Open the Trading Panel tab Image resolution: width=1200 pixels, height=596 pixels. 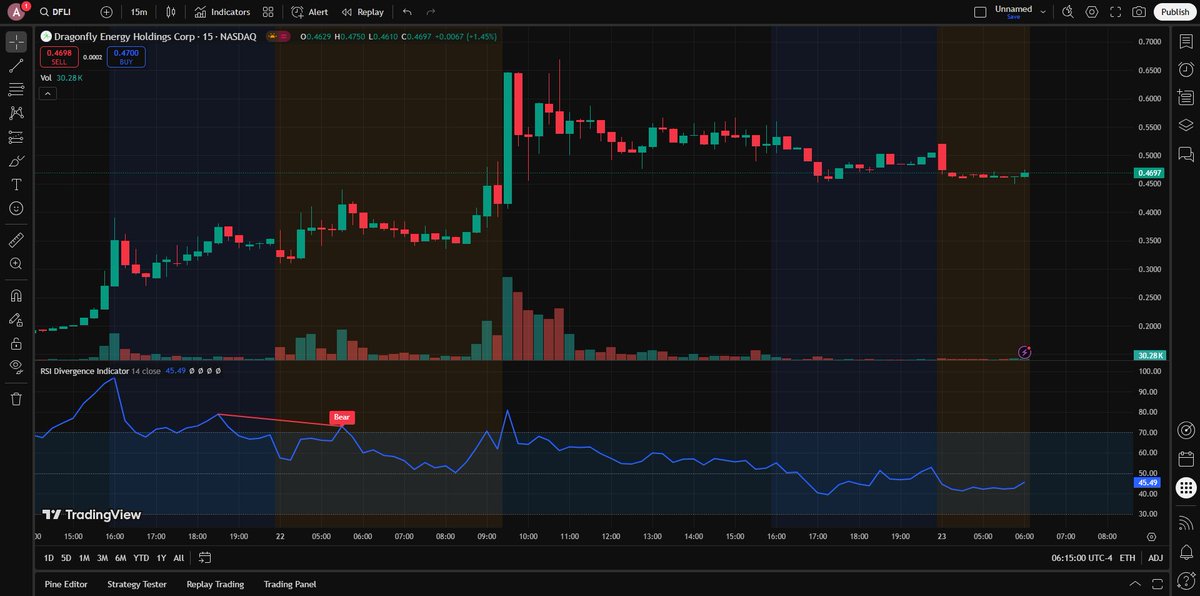[292, 584]
